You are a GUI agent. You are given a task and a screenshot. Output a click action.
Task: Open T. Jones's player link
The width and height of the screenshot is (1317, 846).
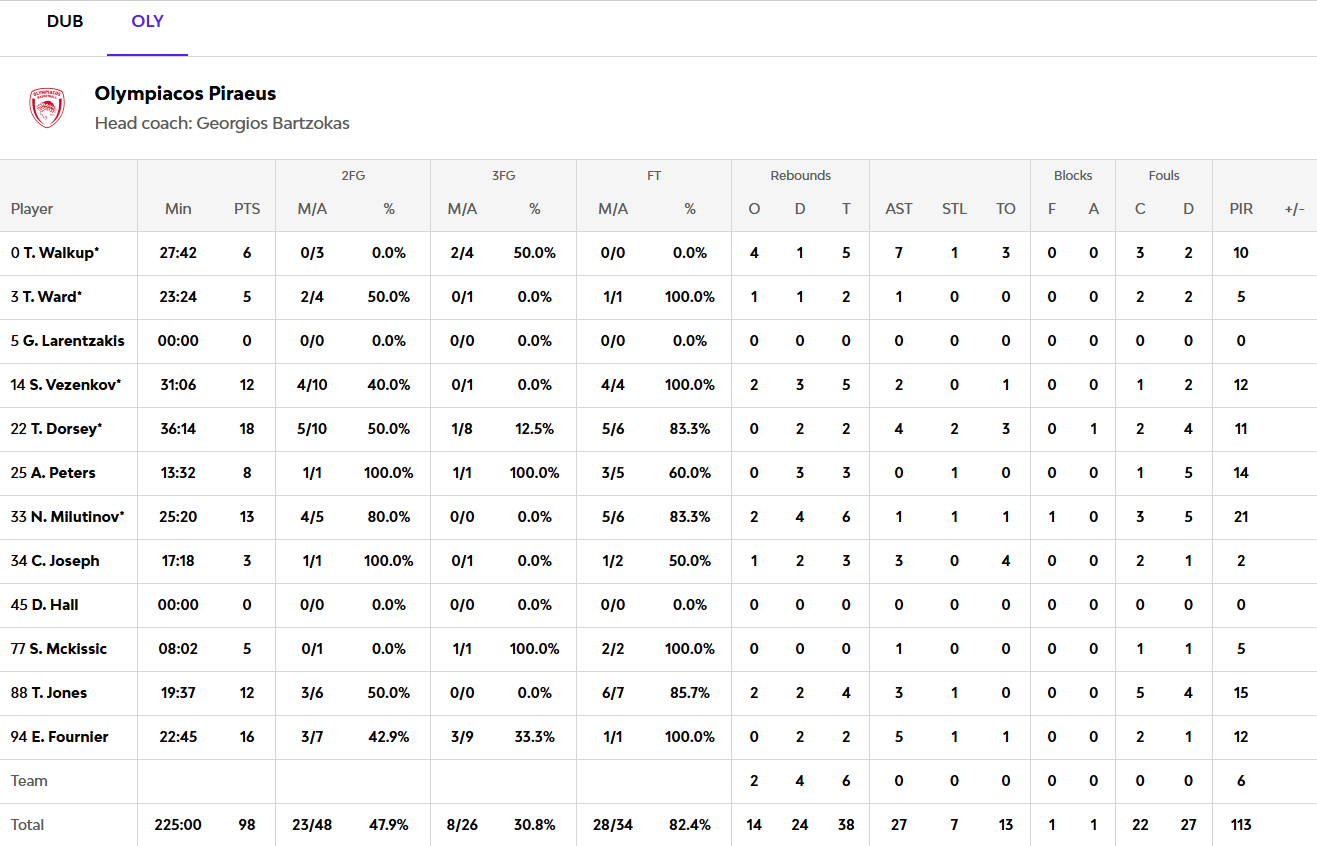pos(58,693)
